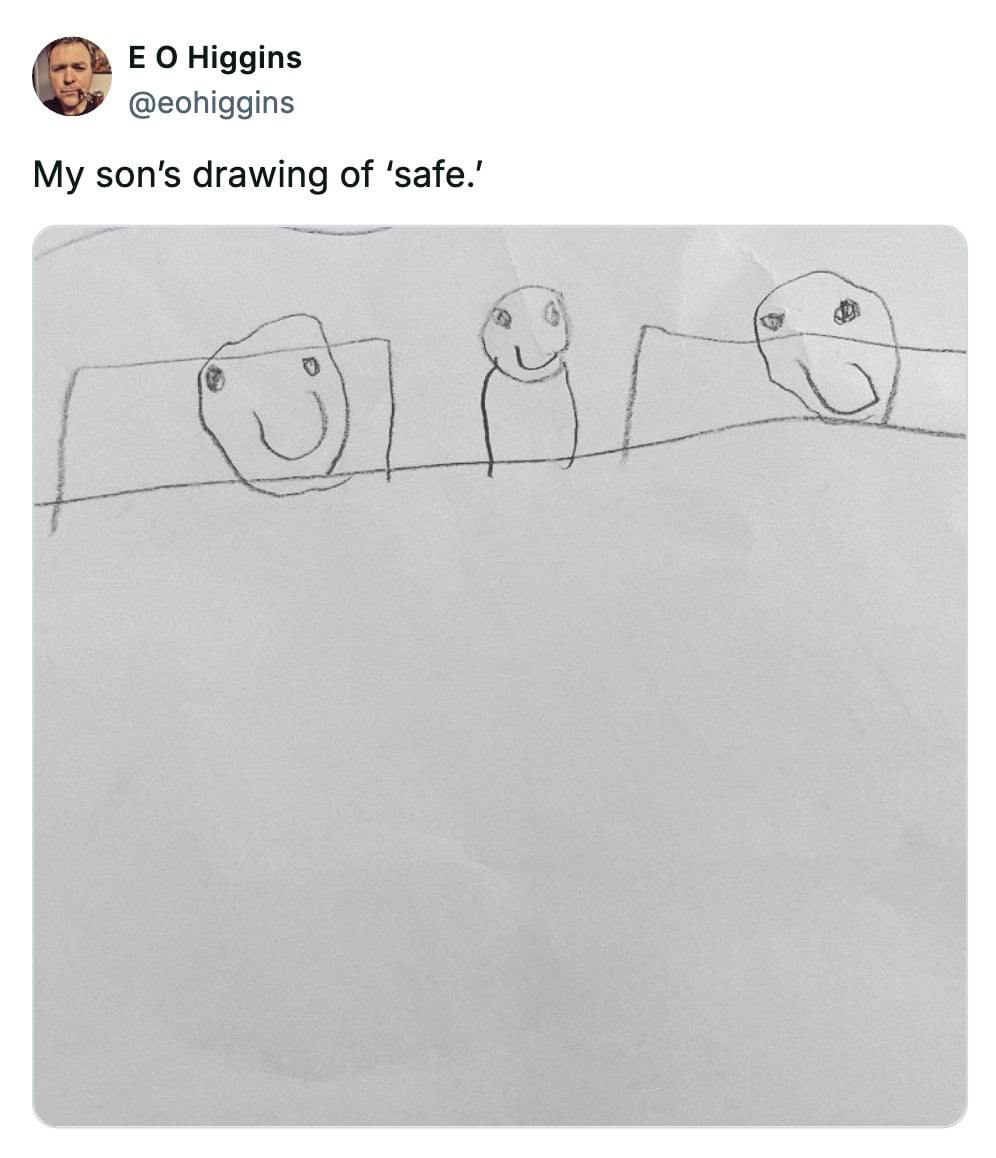Viewport: 996px width, 1158px height.
Task: Click the smile of the middle figure
Action: coord(536,360)
